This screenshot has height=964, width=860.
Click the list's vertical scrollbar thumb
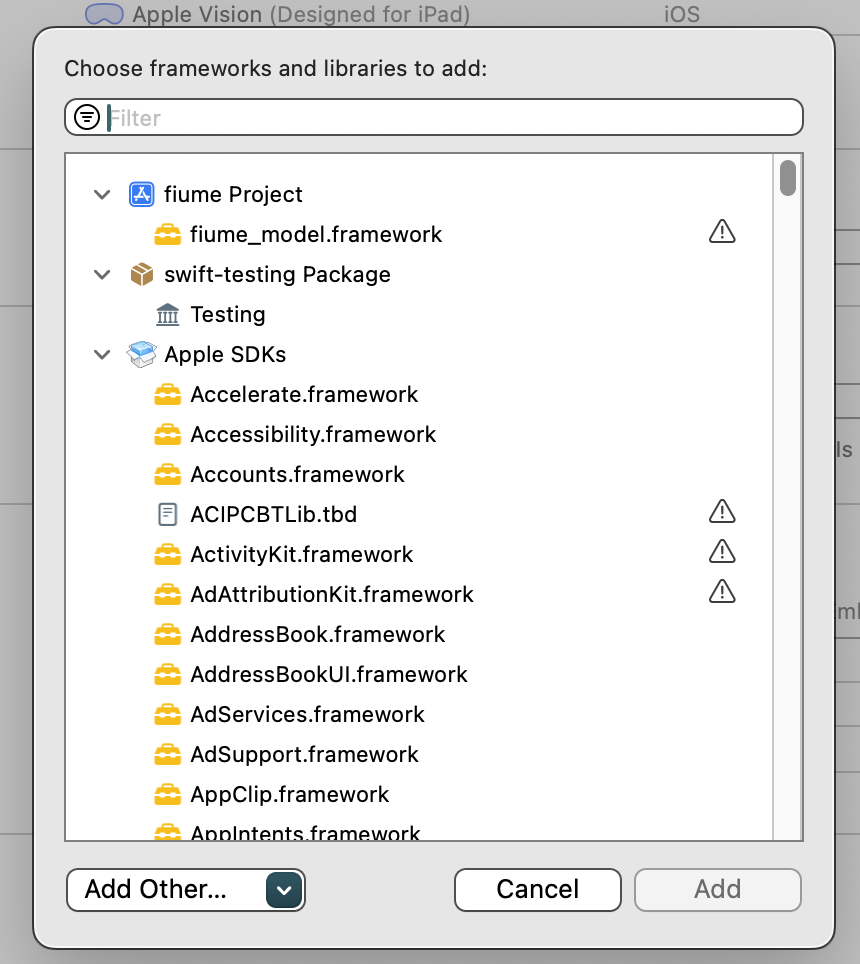[787, 178]
